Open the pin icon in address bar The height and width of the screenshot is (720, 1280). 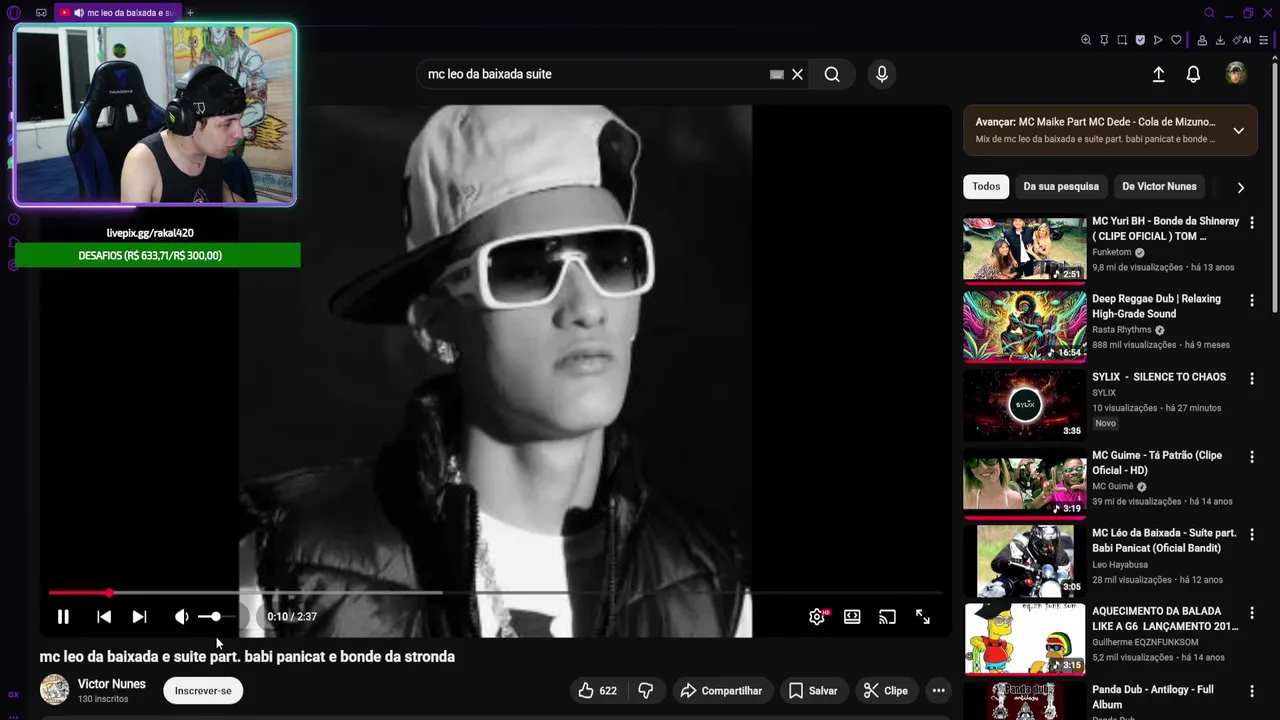(x=1104, y=41)
